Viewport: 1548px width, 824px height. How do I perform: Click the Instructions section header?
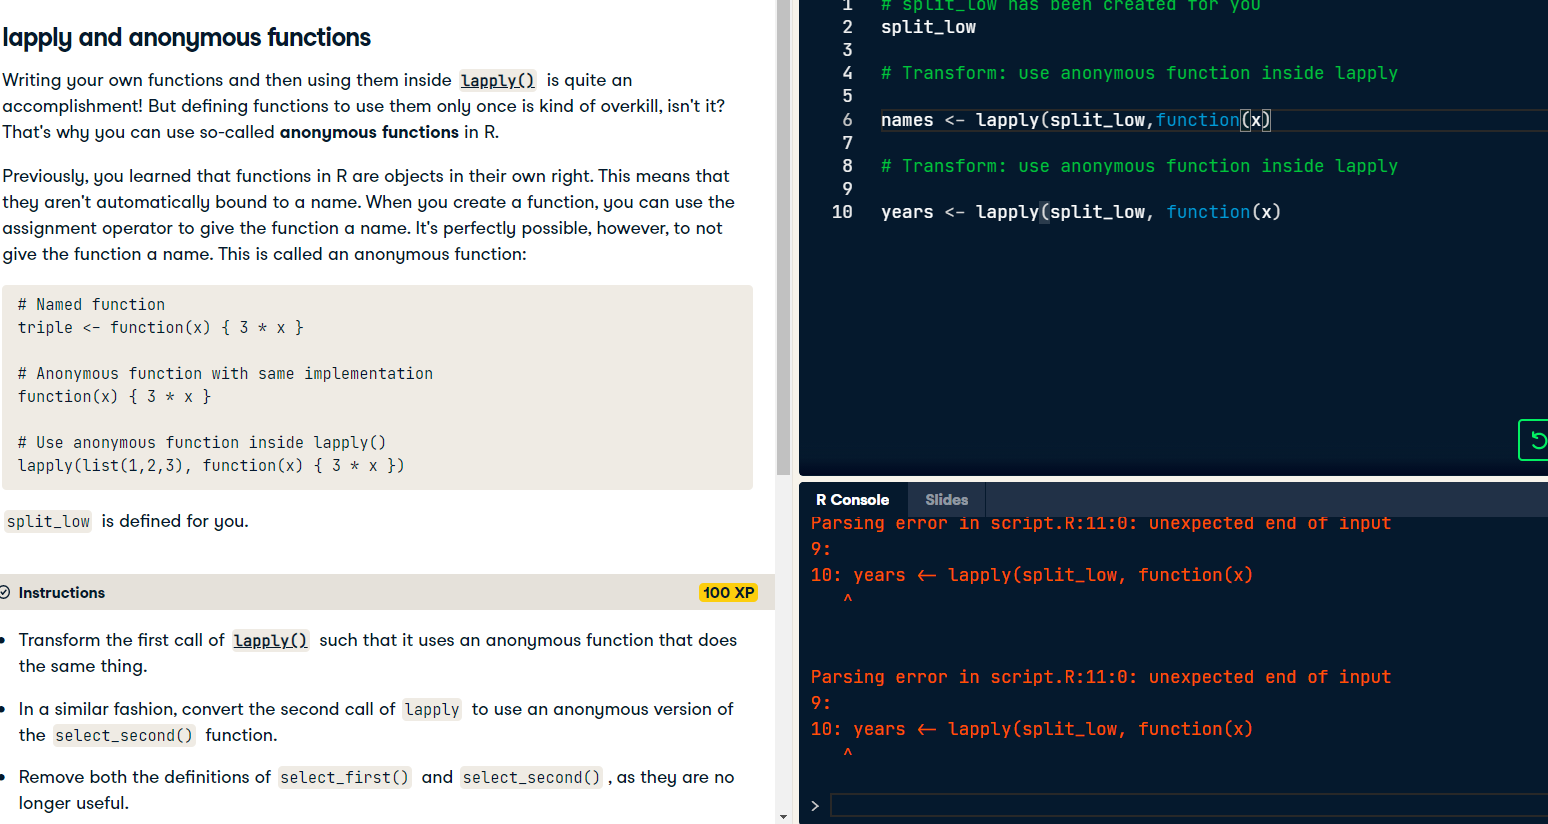click(x=387, y=592)
